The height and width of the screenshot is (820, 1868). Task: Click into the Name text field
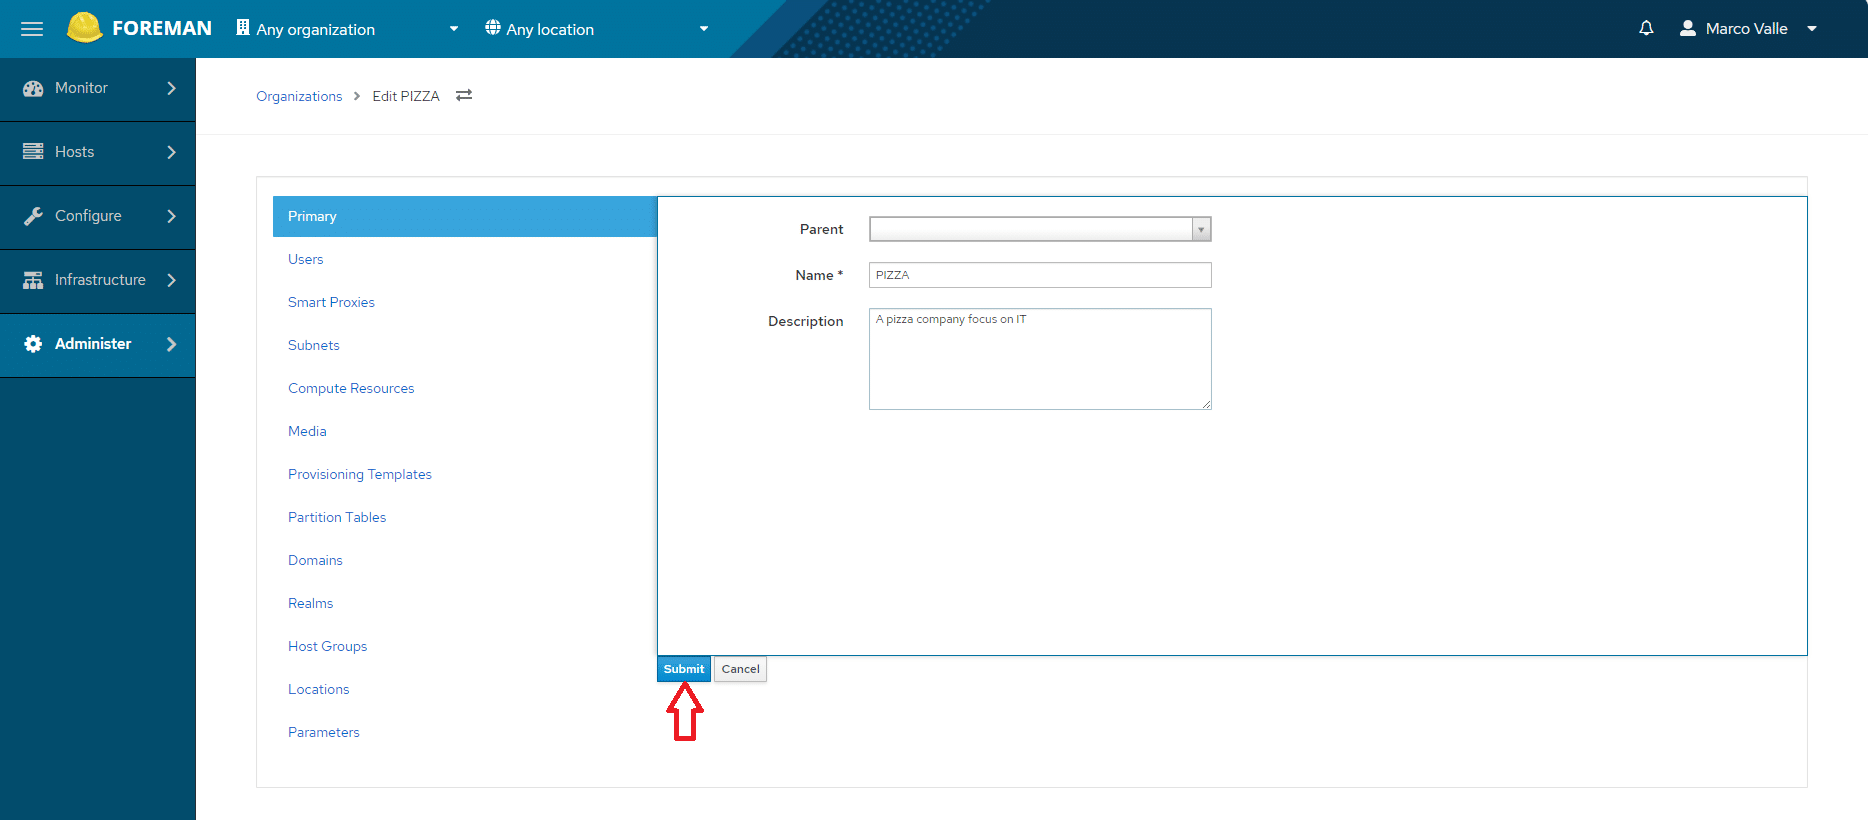coord(1040,275)
